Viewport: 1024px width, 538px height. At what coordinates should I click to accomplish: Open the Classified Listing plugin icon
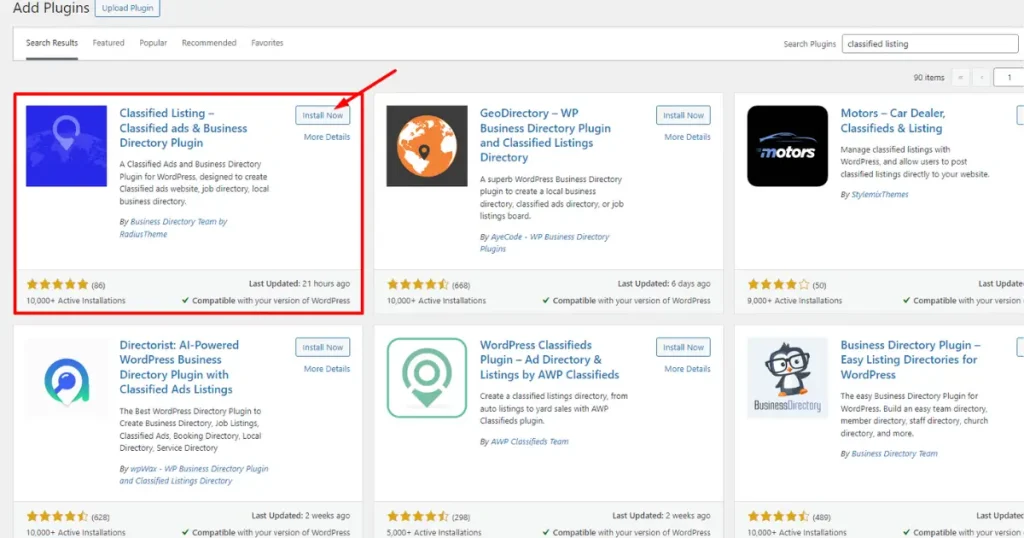pos(66,146)
